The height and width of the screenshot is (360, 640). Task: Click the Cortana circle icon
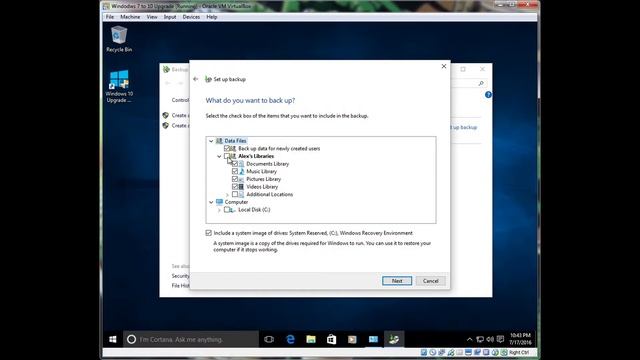click(x=131, y=339)
